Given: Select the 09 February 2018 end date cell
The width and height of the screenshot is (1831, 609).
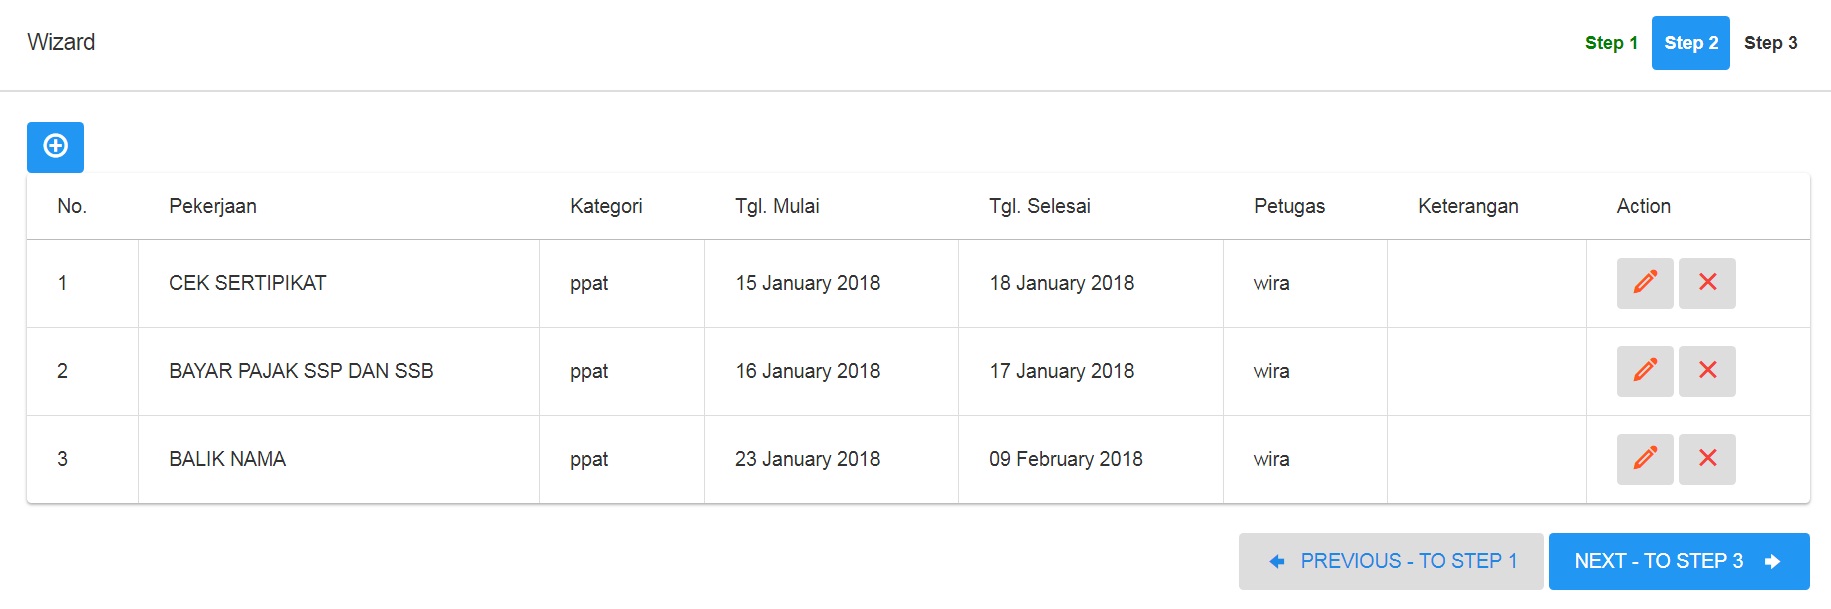Looking at the screenshot, I should click(1066, 459).
